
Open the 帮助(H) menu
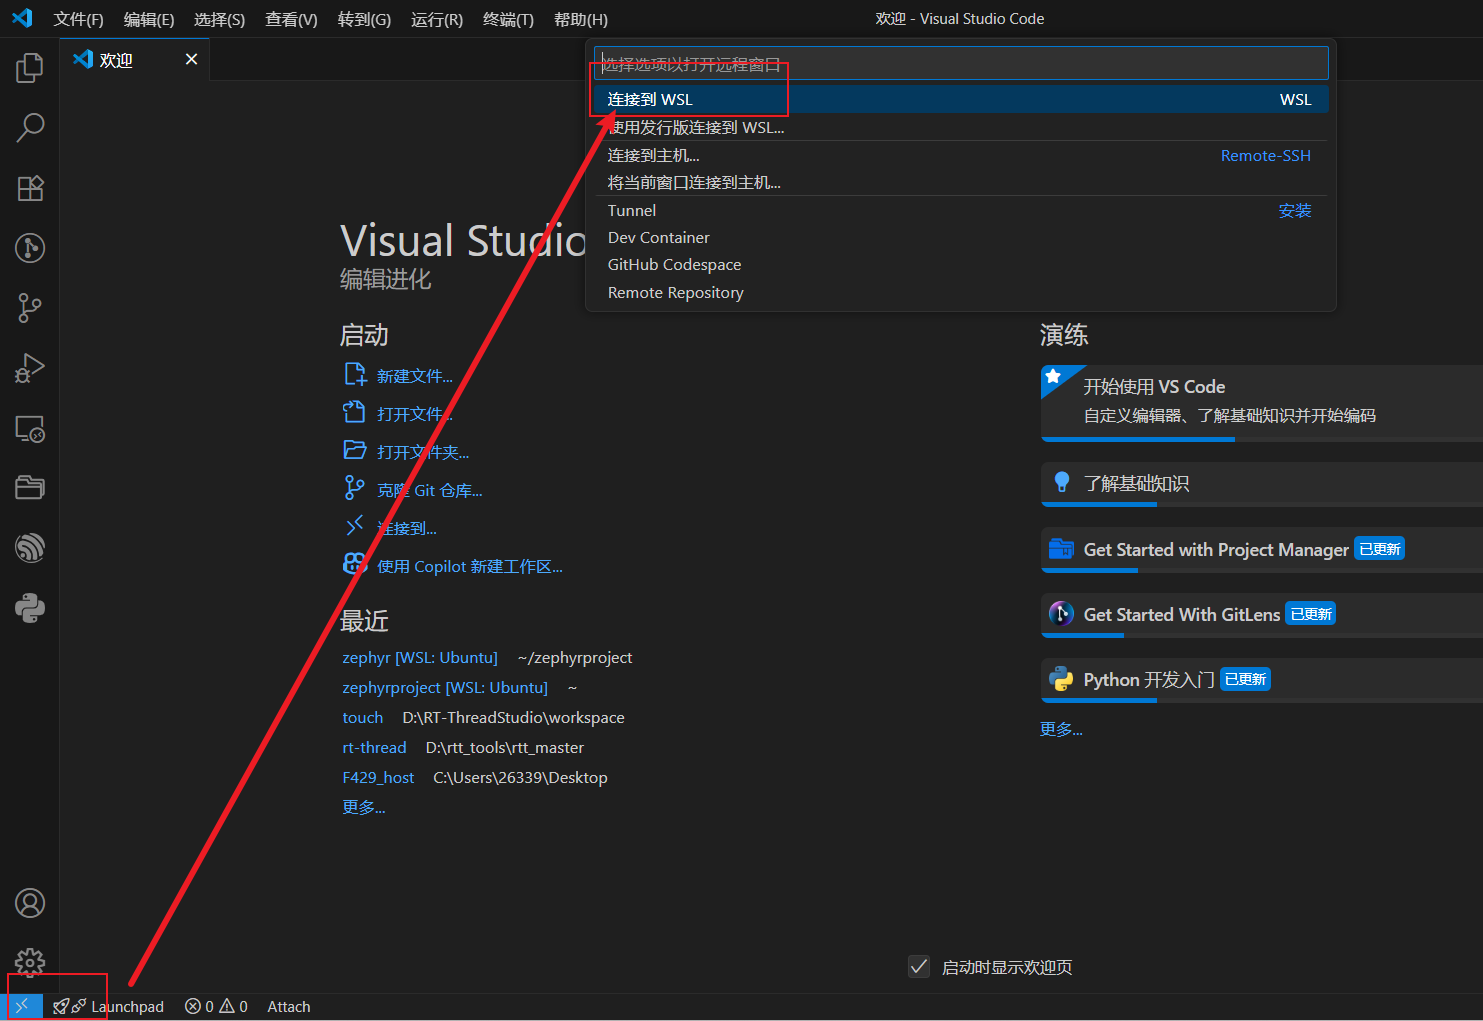coord(581,19)
